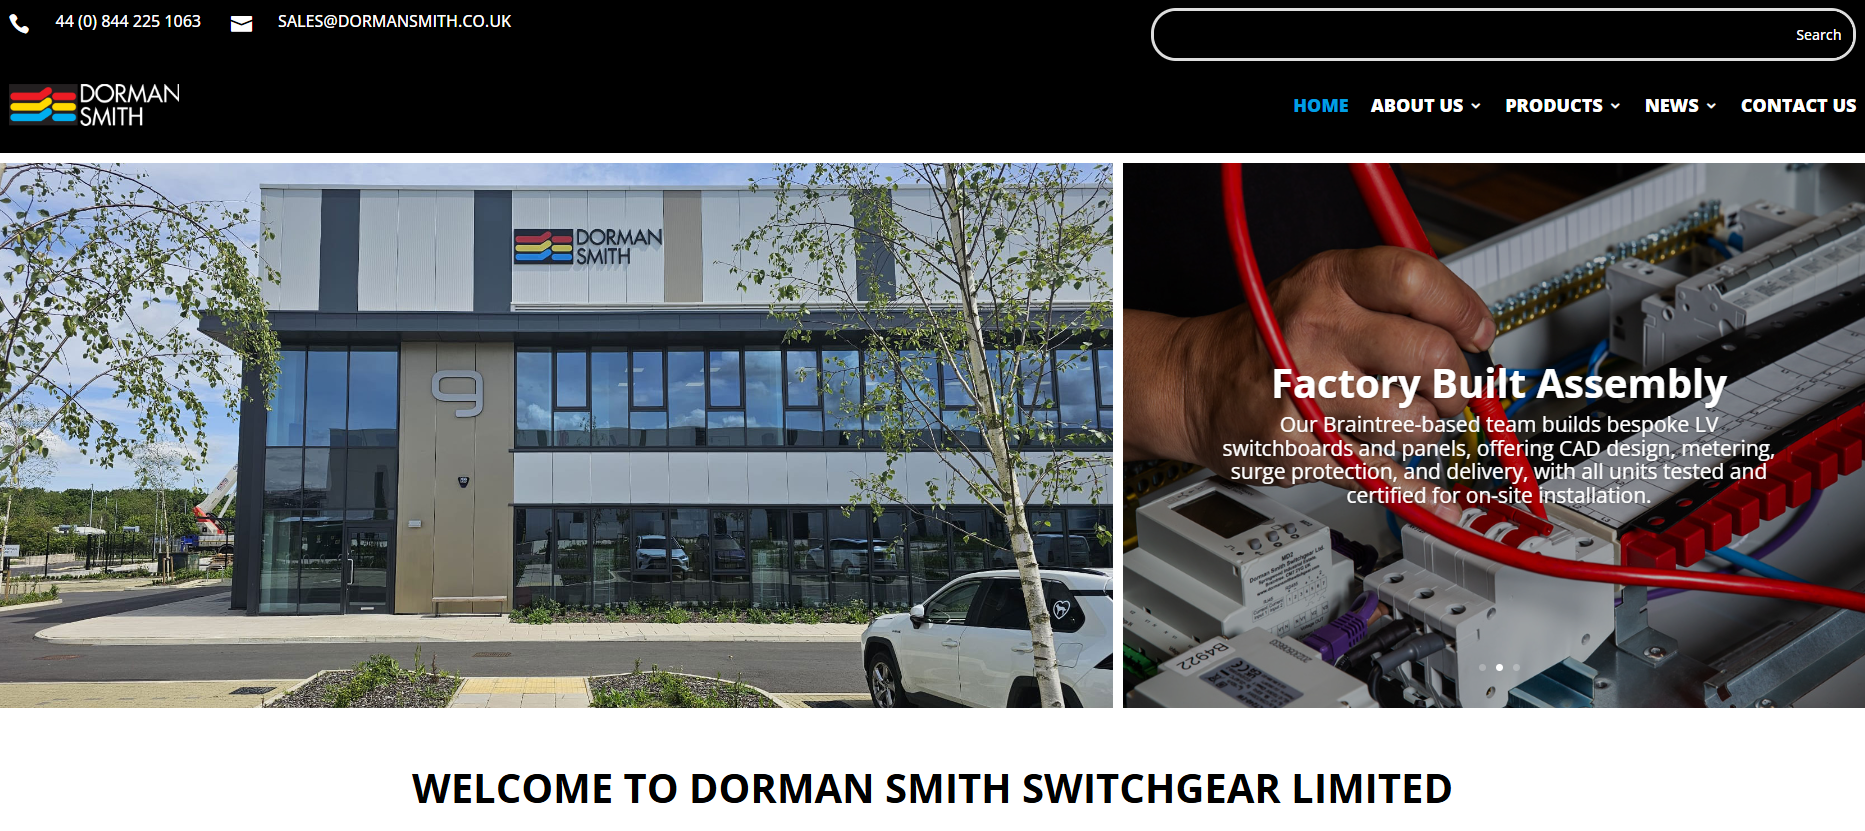Select the first carousel dot indicator
Screen dimensions: 1865x831
[x=1482, y=667]
